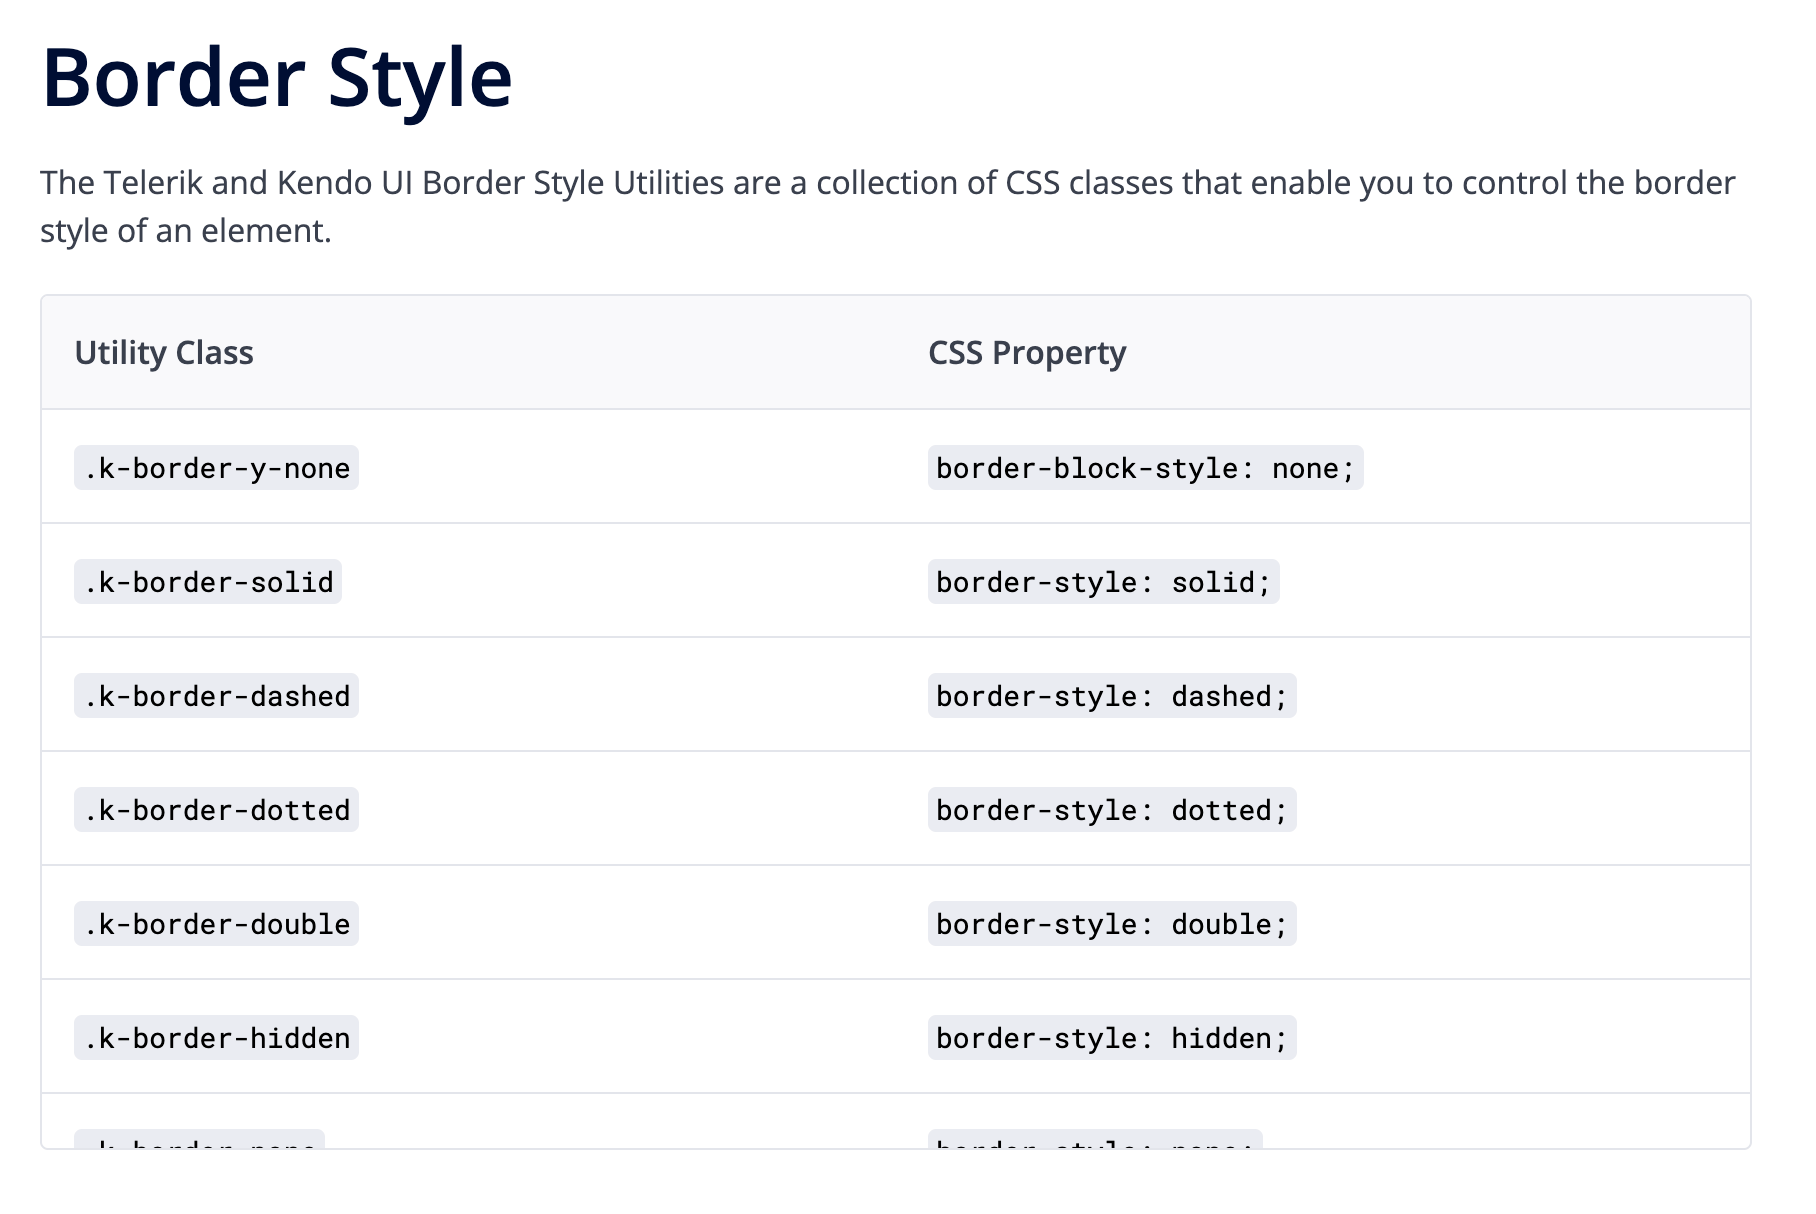Click the border-style: dashed; code cell

click(x=1112, y=696)
